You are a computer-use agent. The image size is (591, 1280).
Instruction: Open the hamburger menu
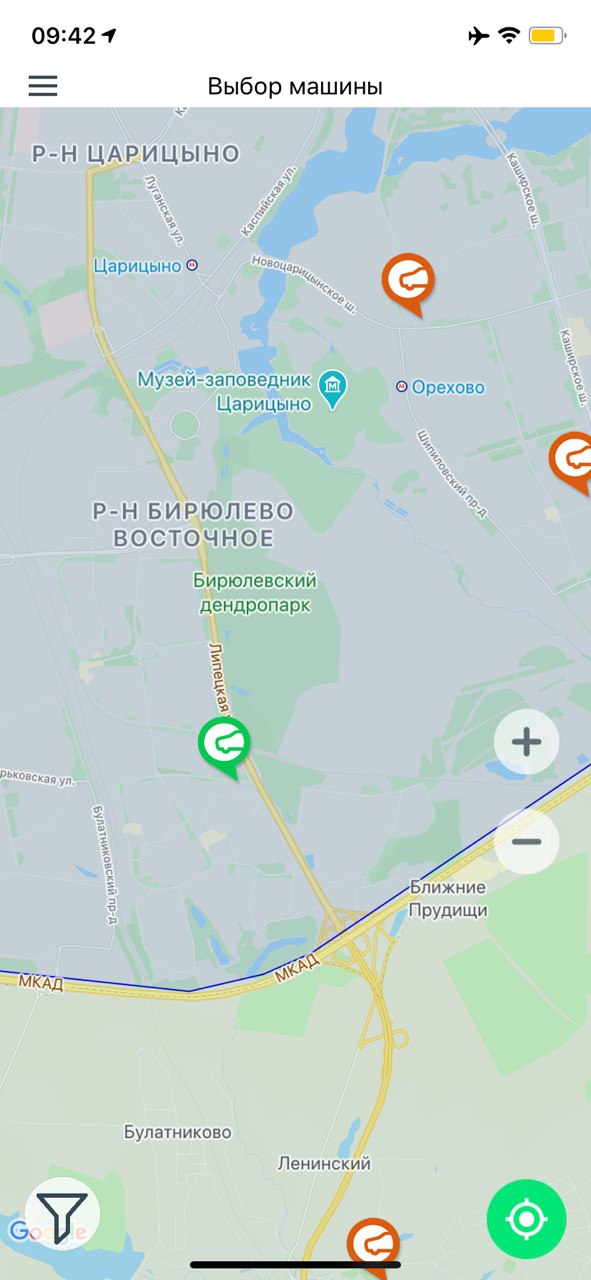tap(43, 86)
